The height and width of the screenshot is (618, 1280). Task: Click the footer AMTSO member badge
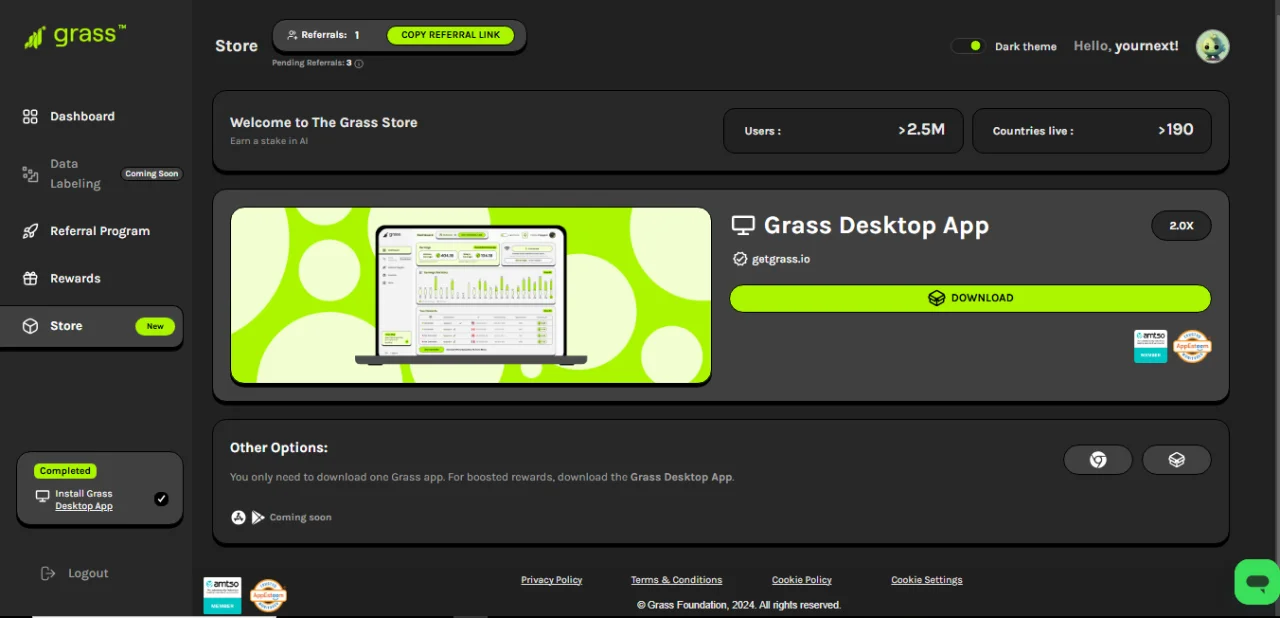pyautogui.click(x=222, y=595)
